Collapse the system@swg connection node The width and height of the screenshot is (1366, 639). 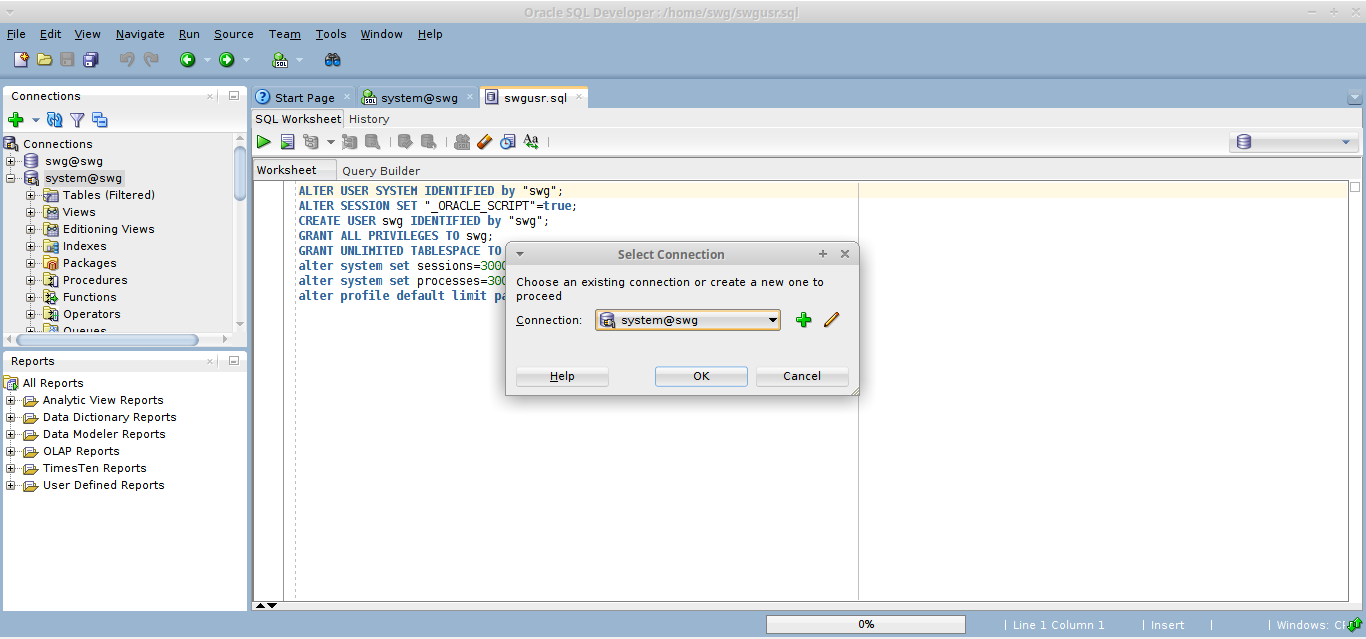tap(11, 178)
